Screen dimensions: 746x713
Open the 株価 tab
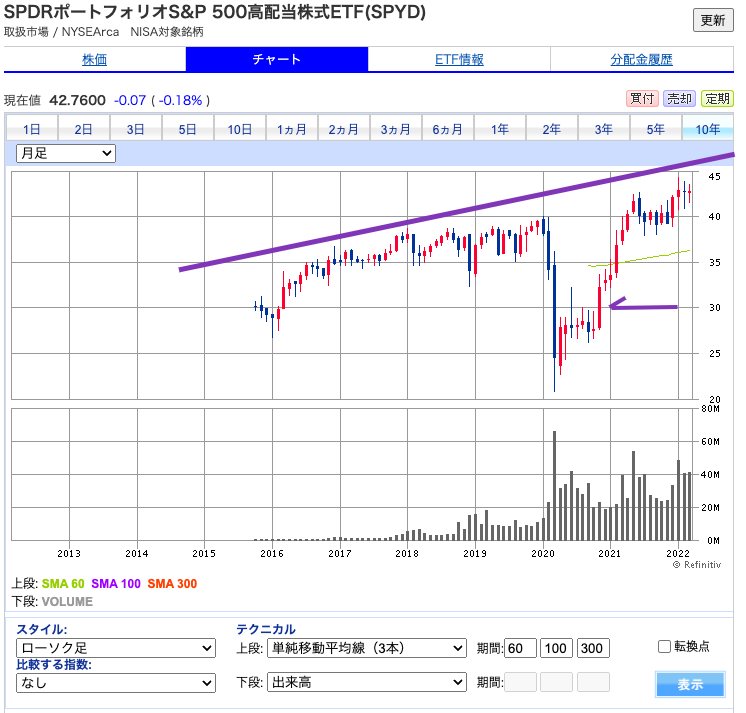(x=95, y=59)
